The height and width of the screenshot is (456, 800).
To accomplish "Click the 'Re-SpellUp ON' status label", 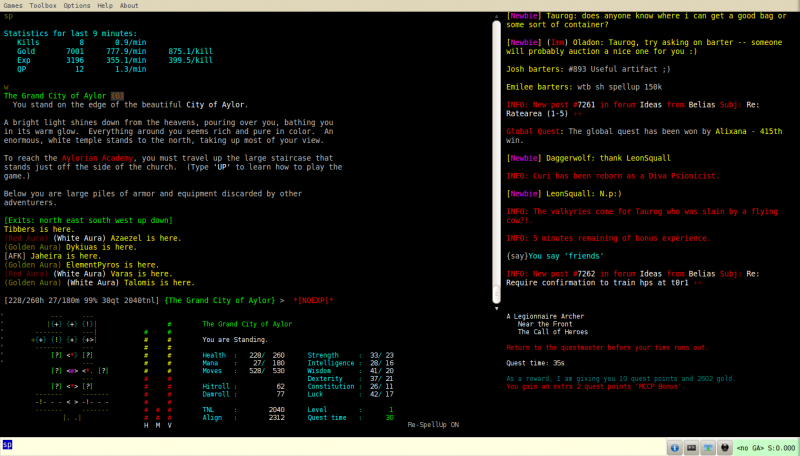I will [x=433, y=424].
